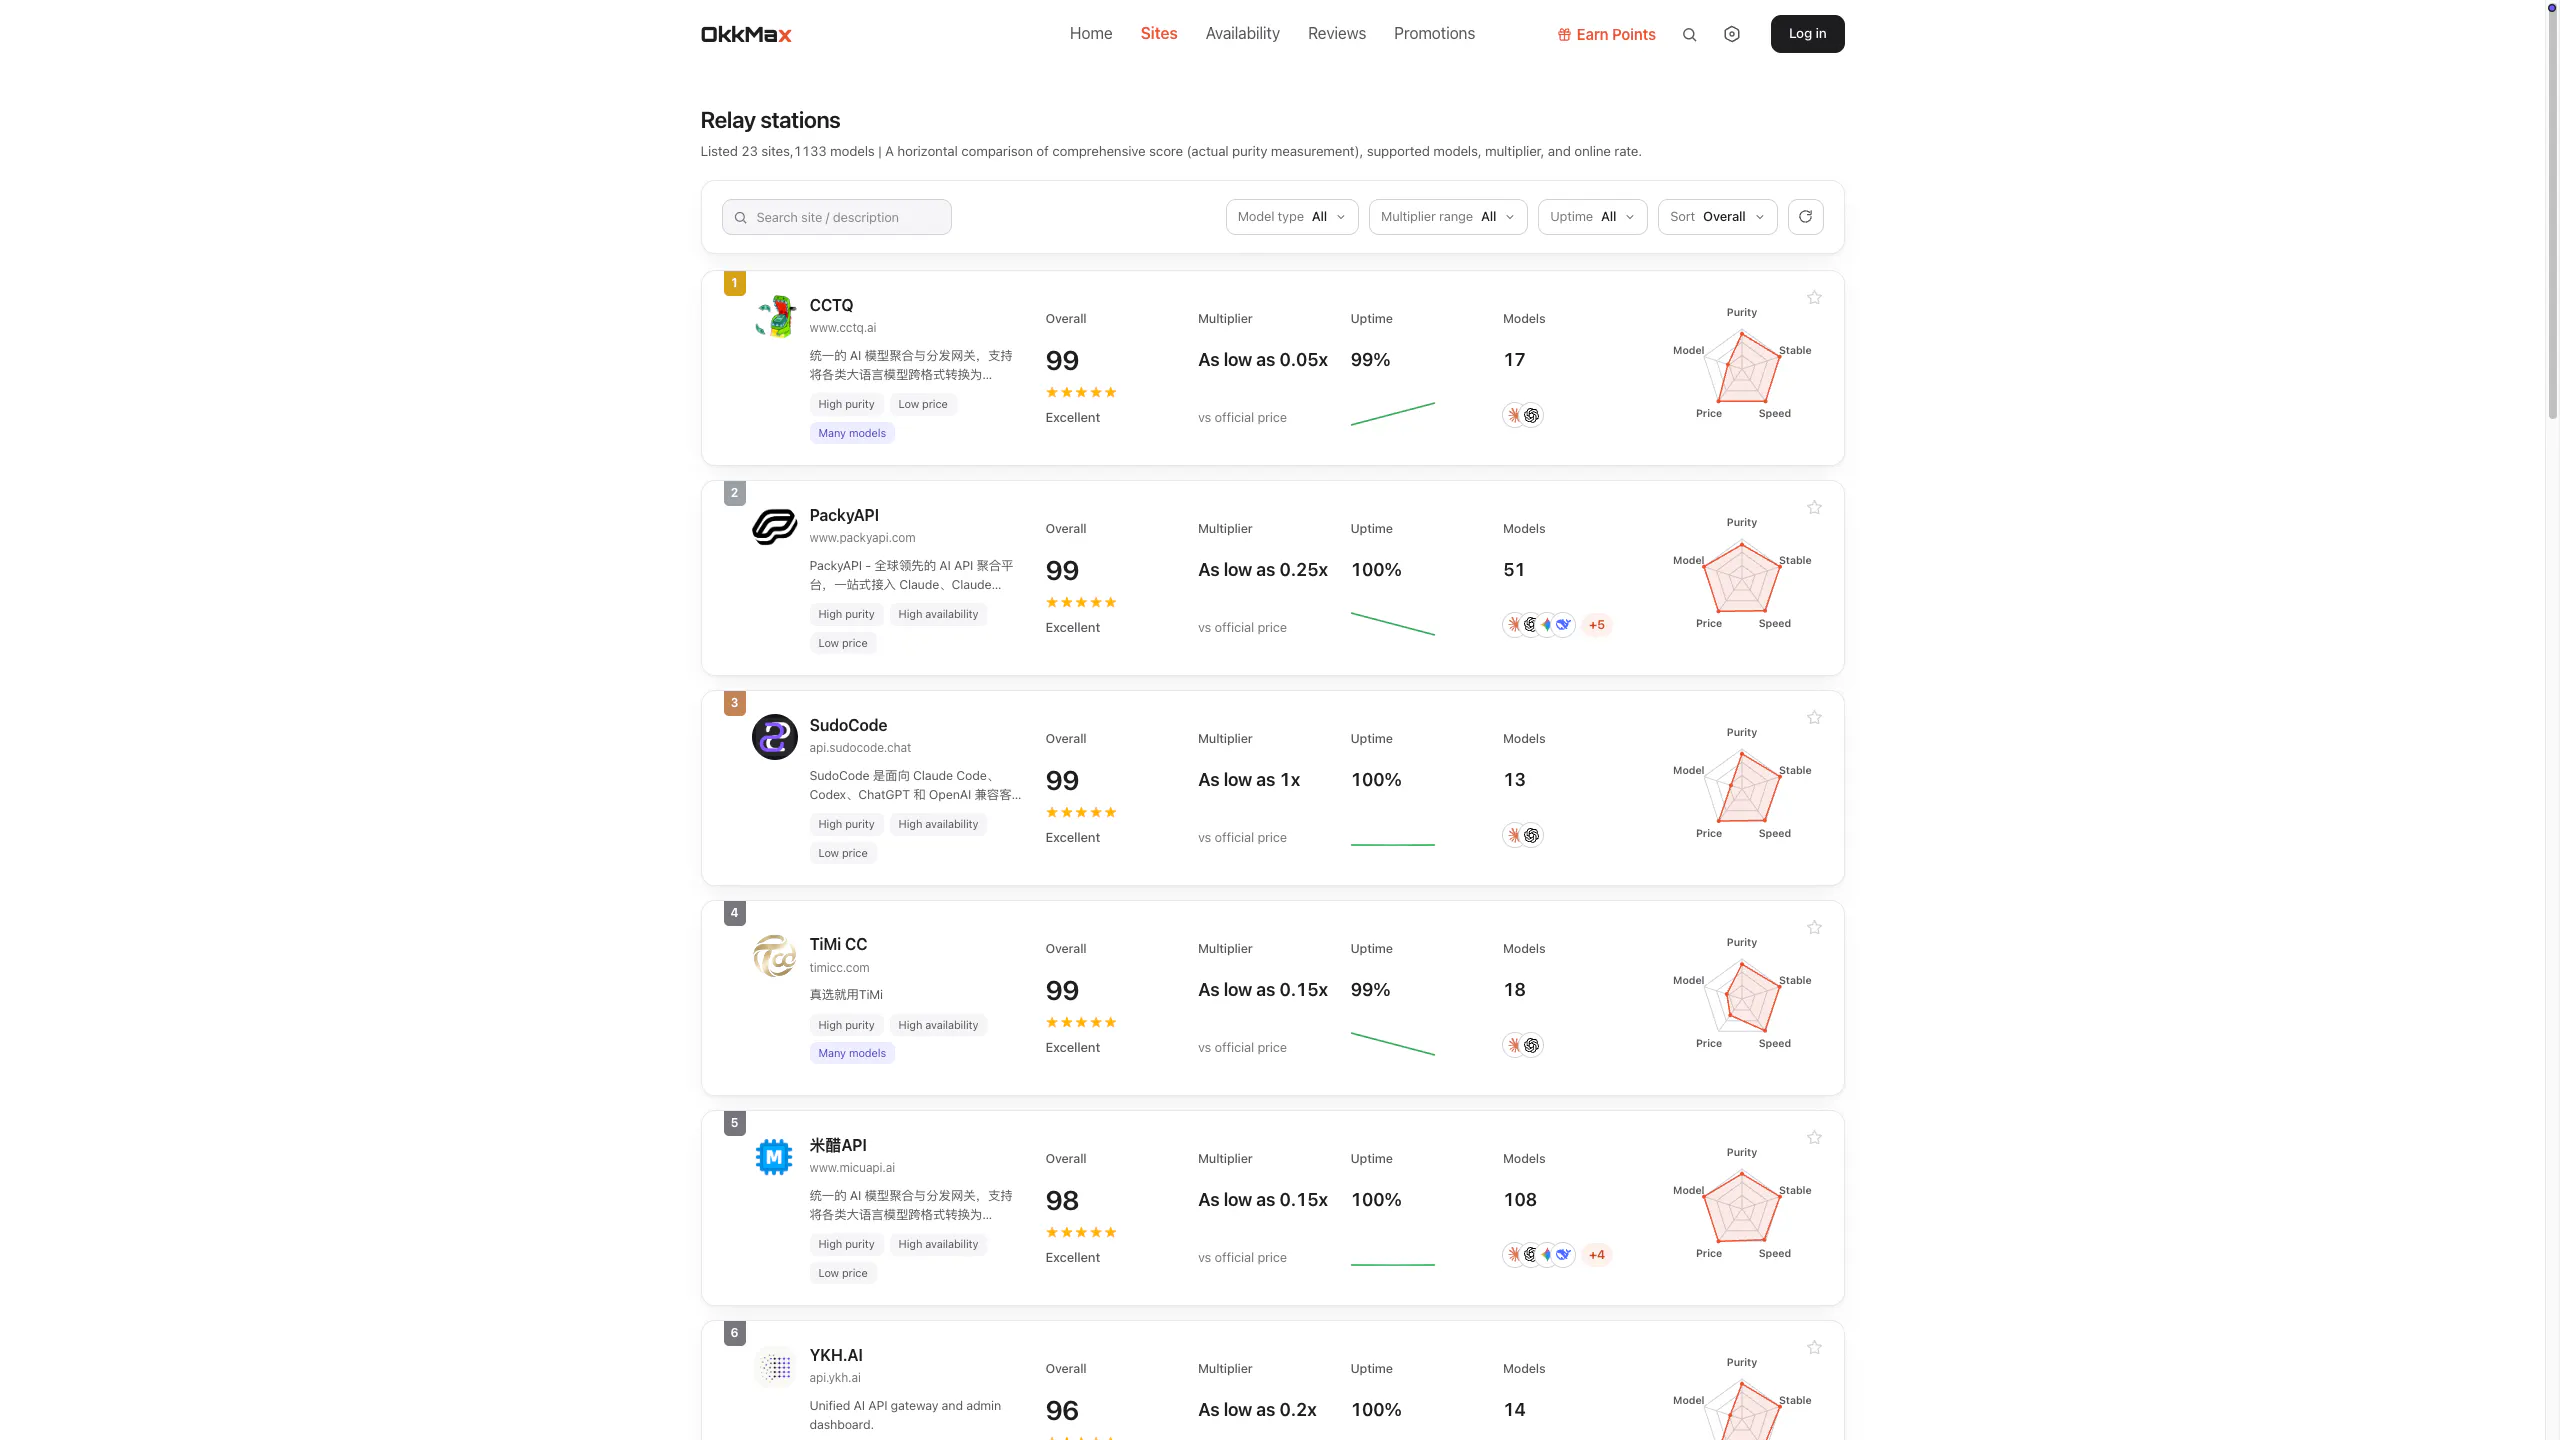Expand the Model type dropdown
The image size is (2560, 1440).
tap(1292, 217)
